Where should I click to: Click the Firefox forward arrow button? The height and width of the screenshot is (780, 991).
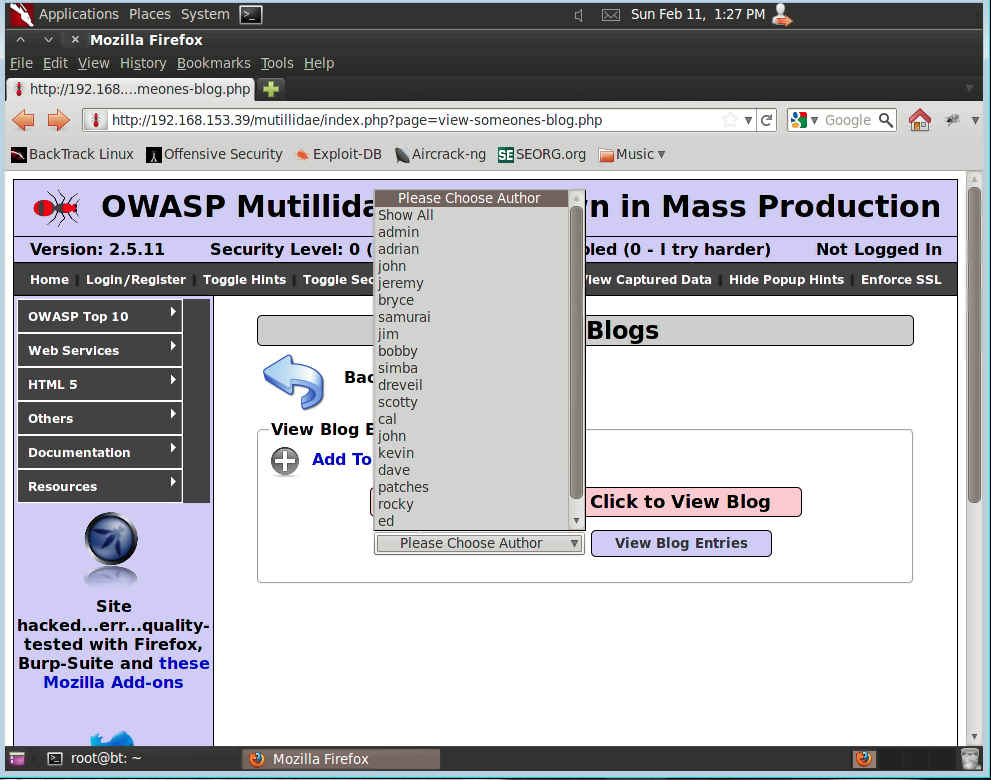point(58,120)
